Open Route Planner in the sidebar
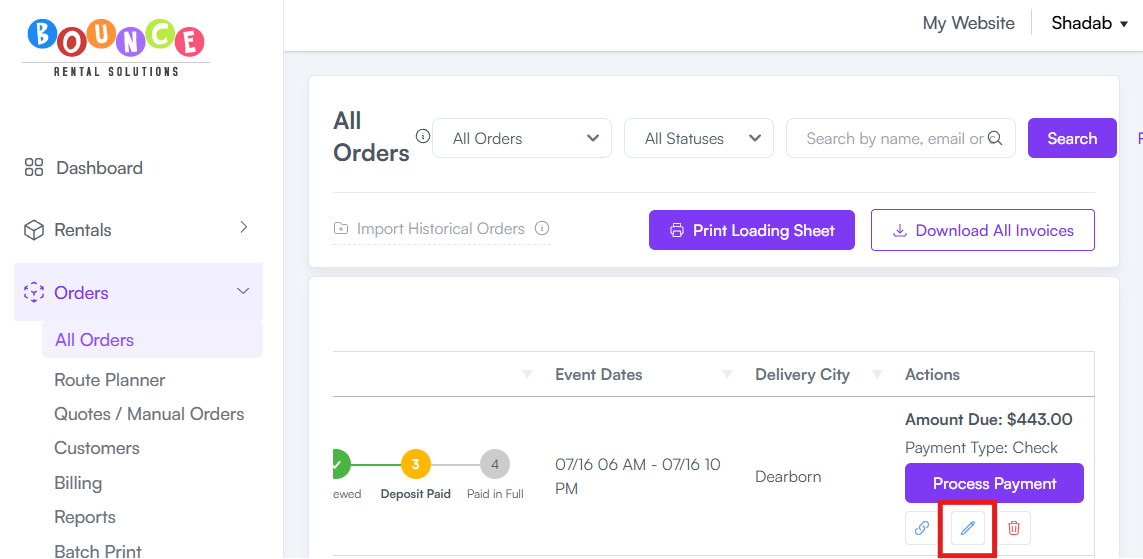This screenshot has width=1143, height=559. (109, 380)
